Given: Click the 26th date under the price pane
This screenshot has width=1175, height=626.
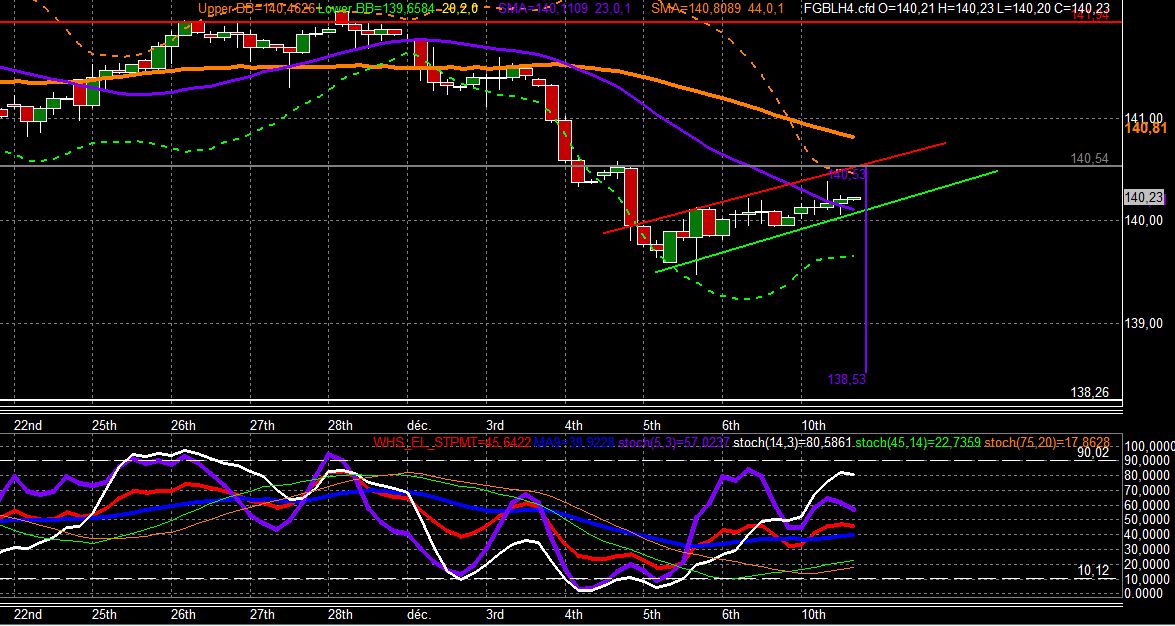Looking at the screenshot, I should click(x=183, y=425).
